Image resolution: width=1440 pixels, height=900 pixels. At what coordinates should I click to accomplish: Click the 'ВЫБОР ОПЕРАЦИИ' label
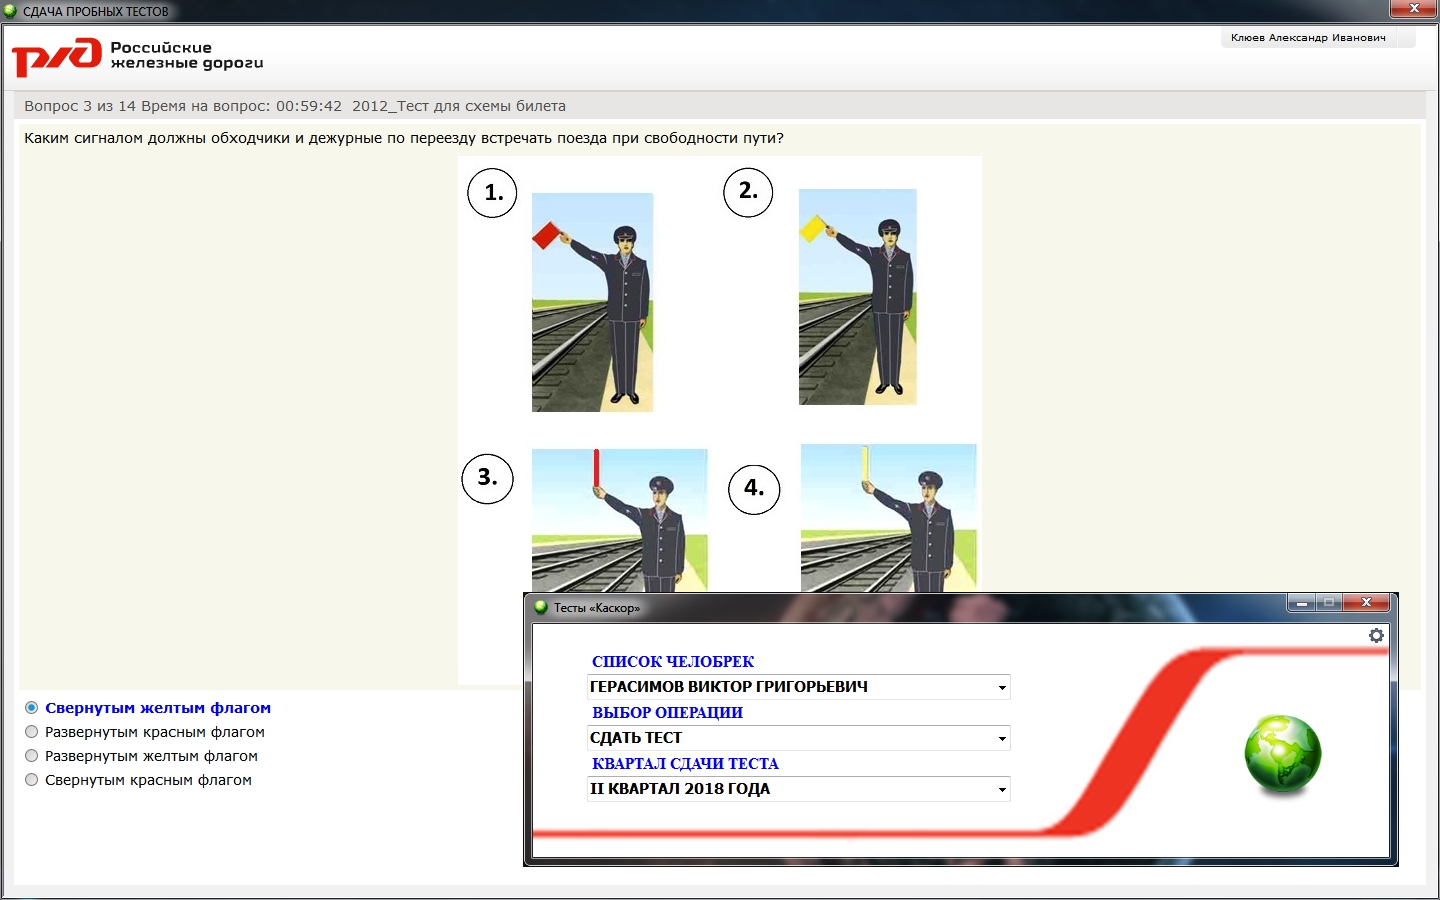coord(667,713)
